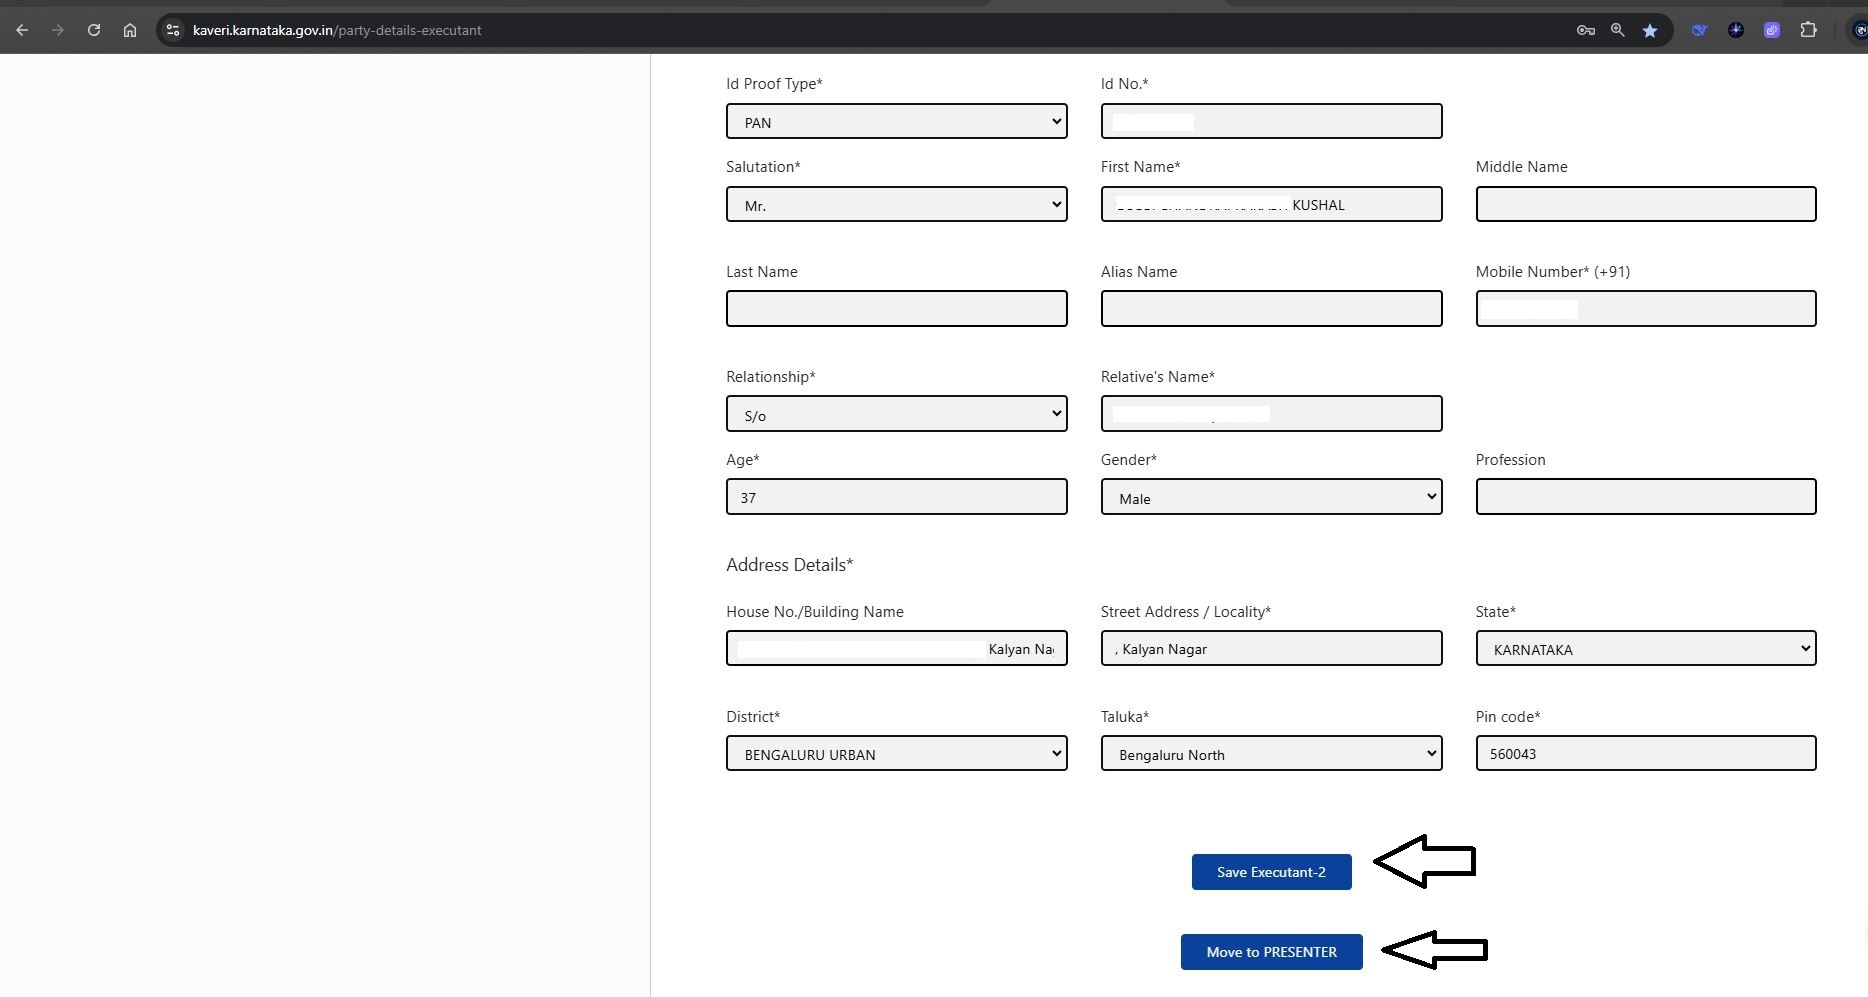The height and width of the screenshot is (997, 1868).
Task: Open the Gender dropdown showing Male
Action: [1271, 498]
